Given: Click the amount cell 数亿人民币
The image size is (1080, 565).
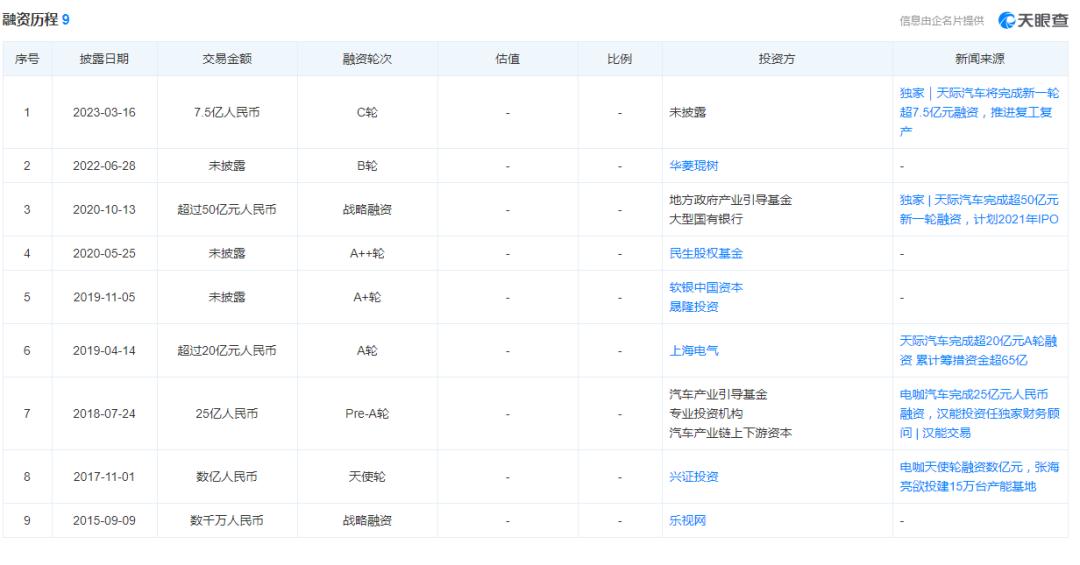Looking at the screenshot, I should tap(227, 477).
